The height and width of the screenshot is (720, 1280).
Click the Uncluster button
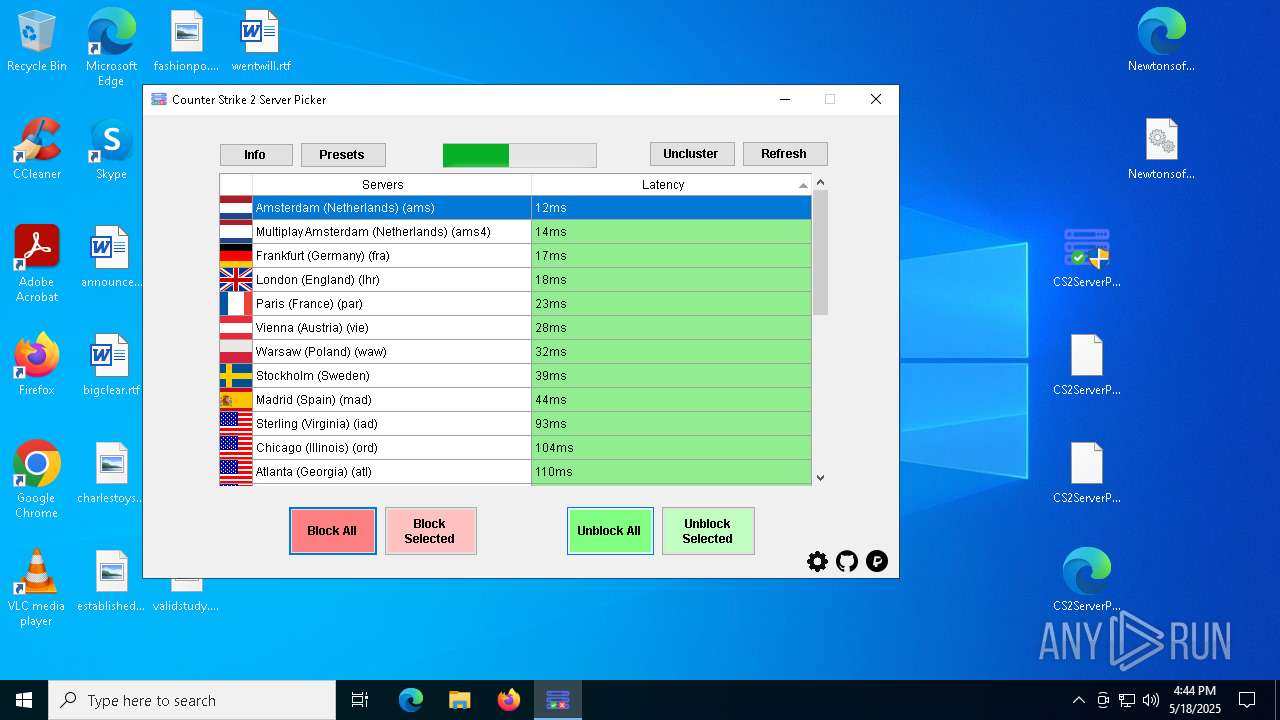point(692,154)
